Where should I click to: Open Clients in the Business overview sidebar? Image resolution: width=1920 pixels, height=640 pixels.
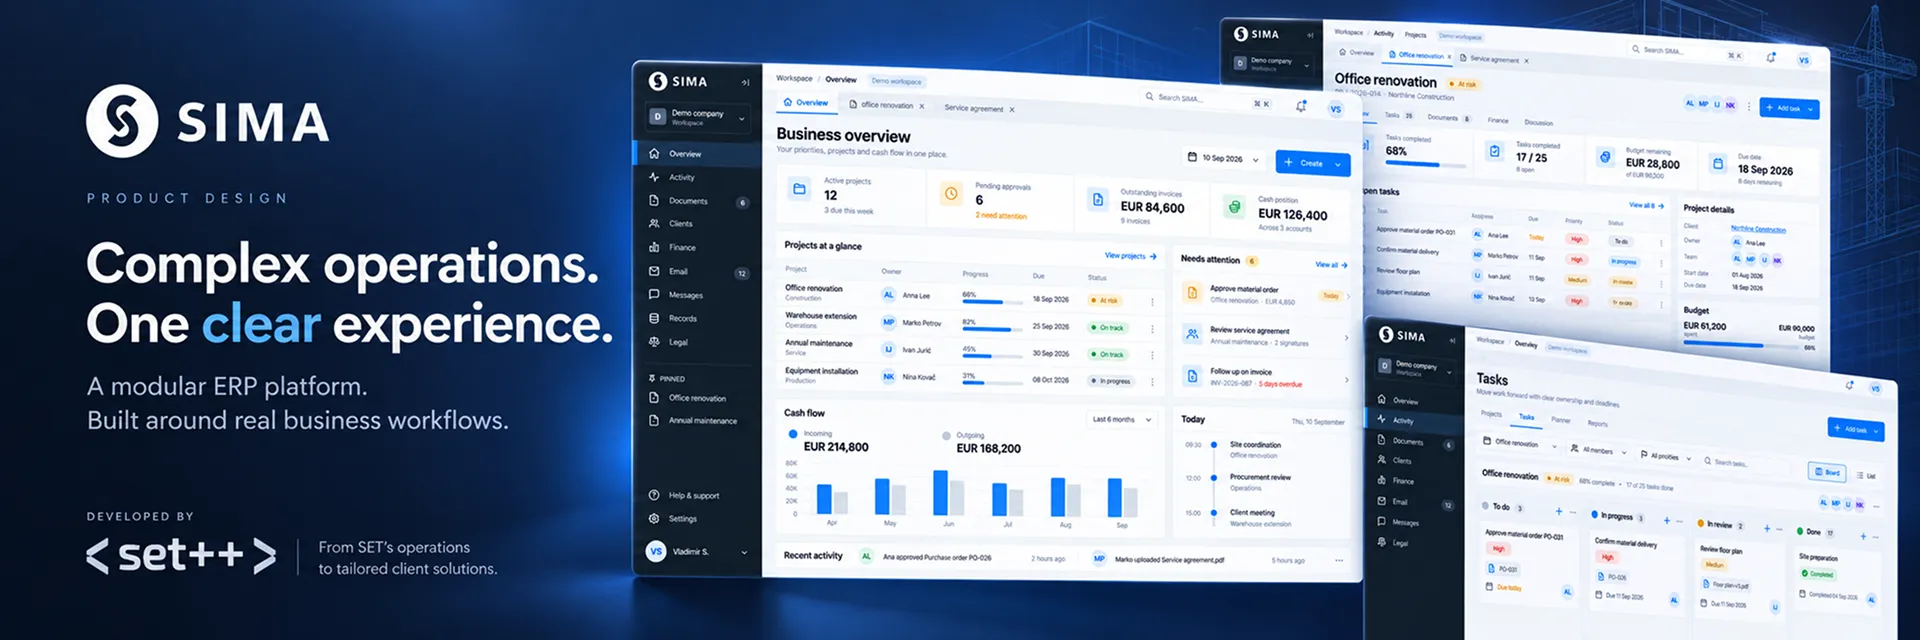(x=698, y=224)
